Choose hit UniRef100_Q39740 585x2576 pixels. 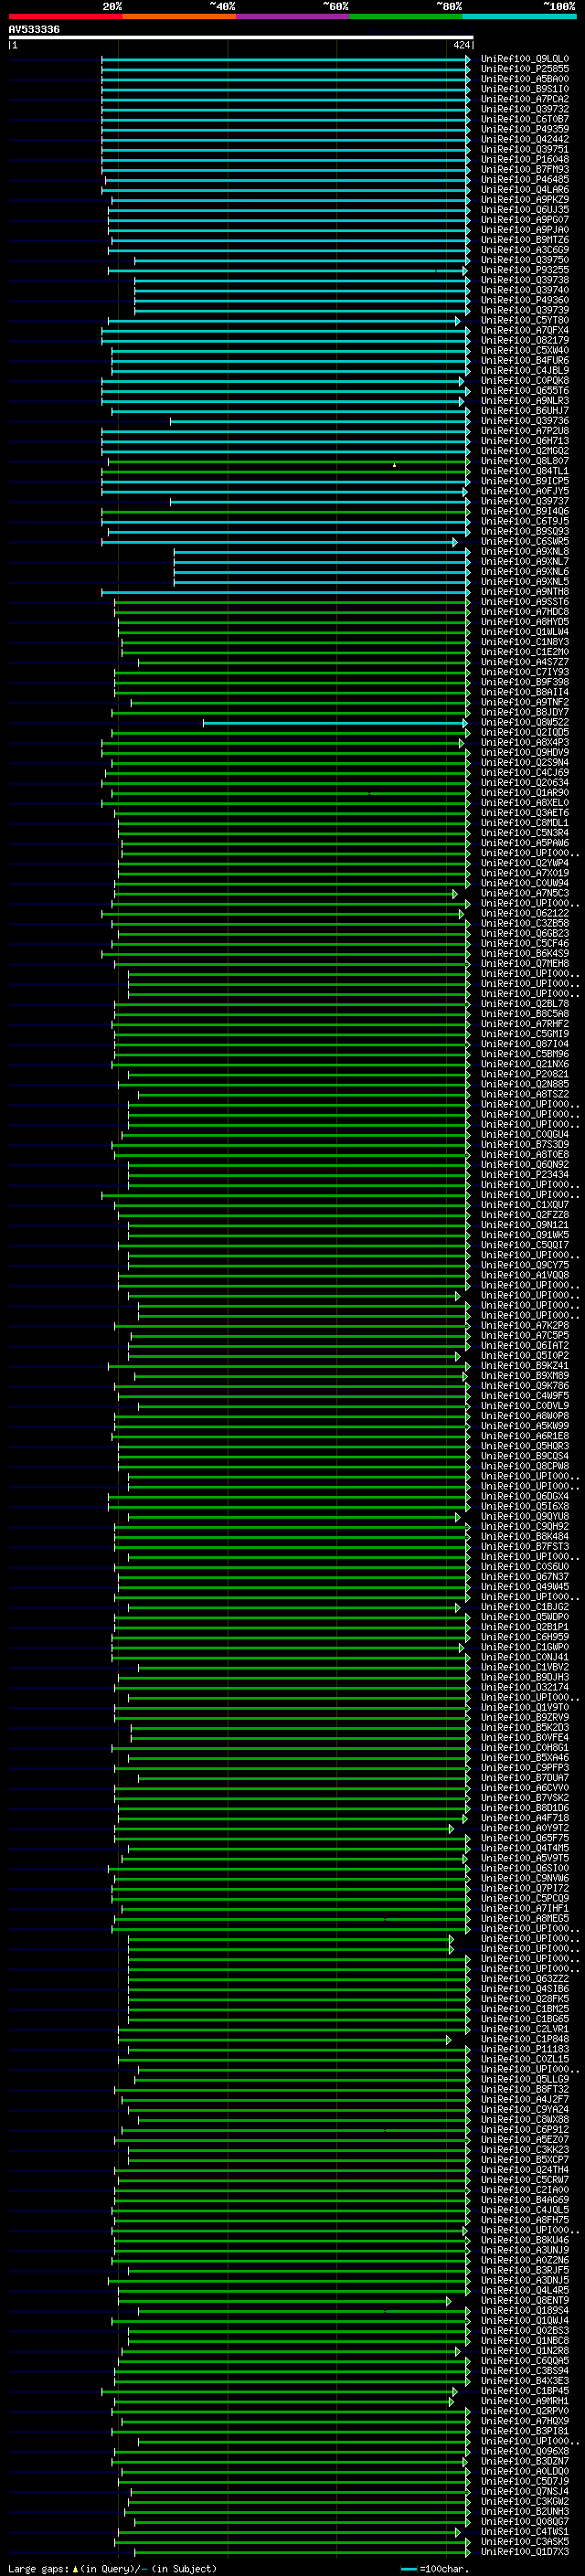coord(524,290)
